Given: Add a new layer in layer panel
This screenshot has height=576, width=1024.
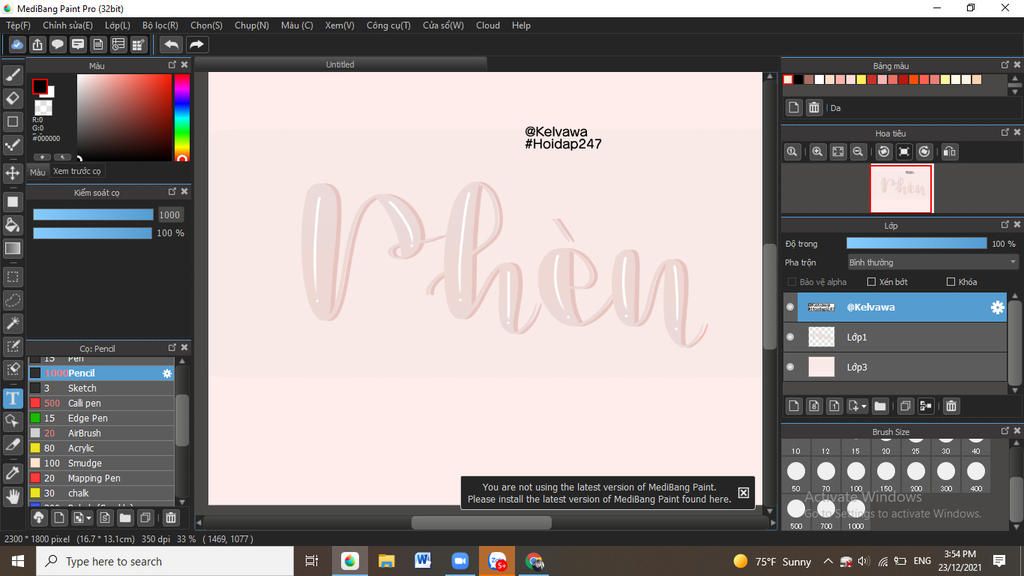Looking at the screenshot, I should 793,406.
